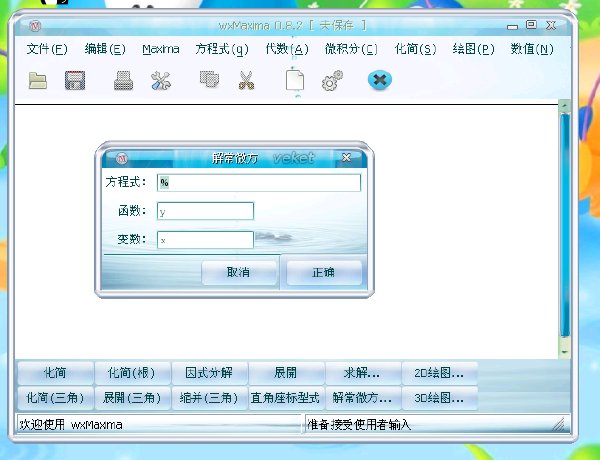
Task: Click the status text 准备接受使用者输入
Action: (x=359, y=424)
